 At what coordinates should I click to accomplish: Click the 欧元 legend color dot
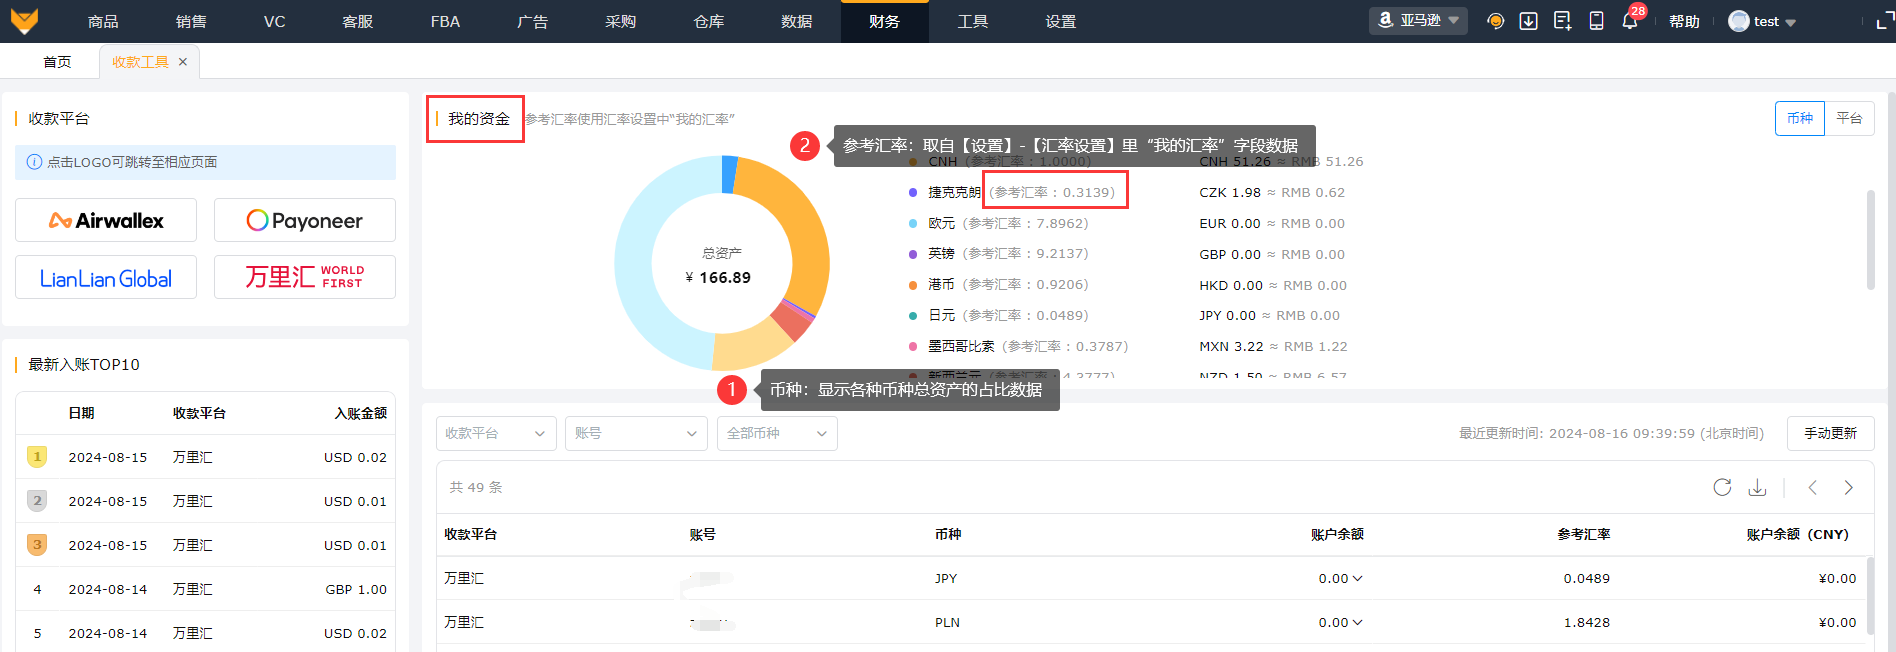[x=913, y=223]
